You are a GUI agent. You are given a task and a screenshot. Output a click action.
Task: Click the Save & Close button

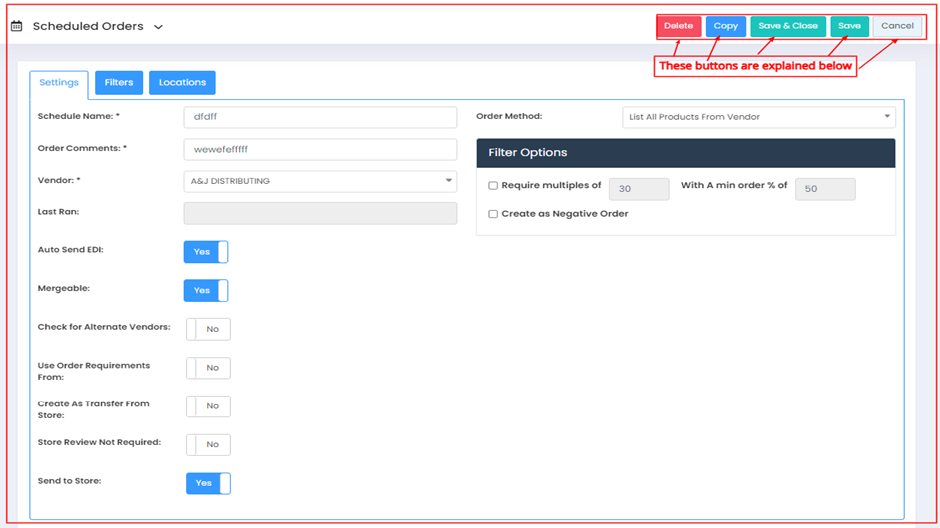[x=787, y=26]
